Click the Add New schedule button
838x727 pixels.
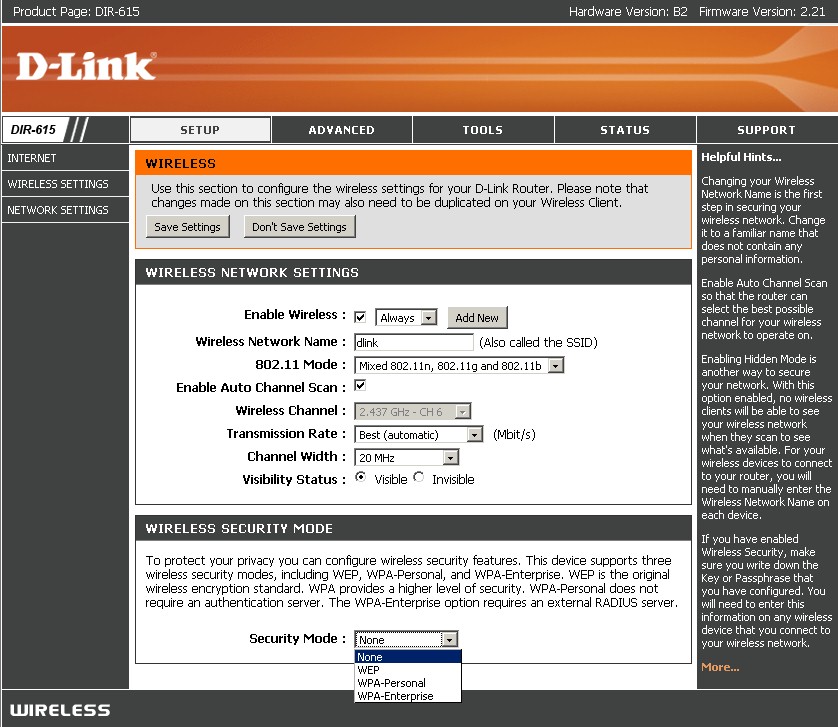click(x=477, y=318)
